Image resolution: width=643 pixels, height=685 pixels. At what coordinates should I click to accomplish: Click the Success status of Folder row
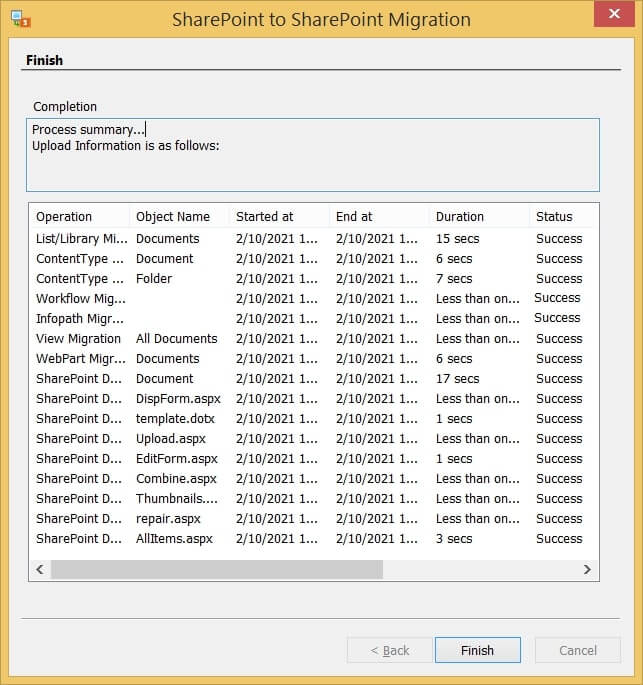click(x=559, y=279)
